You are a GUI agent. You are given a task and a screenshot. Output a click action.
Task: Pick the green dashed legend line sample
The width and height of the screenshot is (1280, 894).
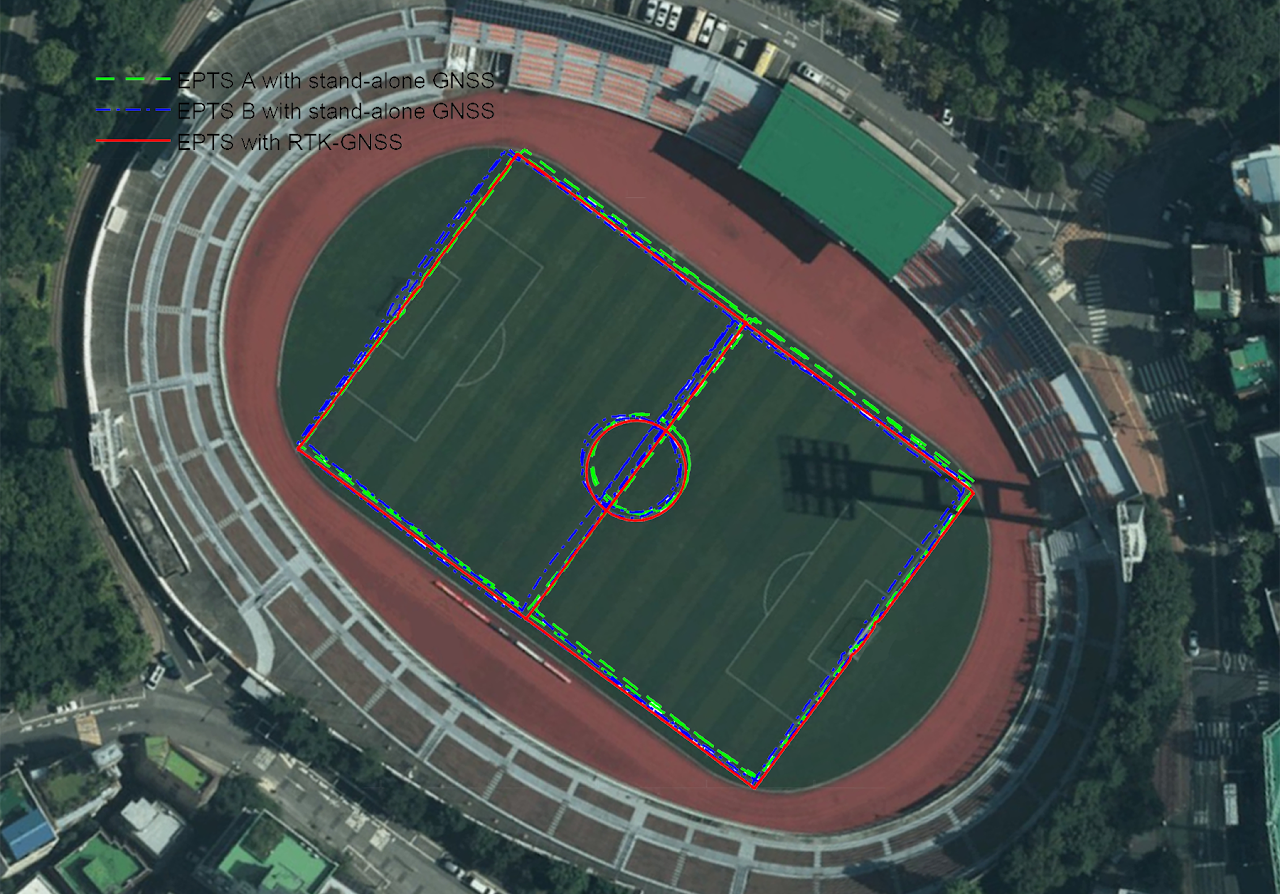[x=133, y=80]
